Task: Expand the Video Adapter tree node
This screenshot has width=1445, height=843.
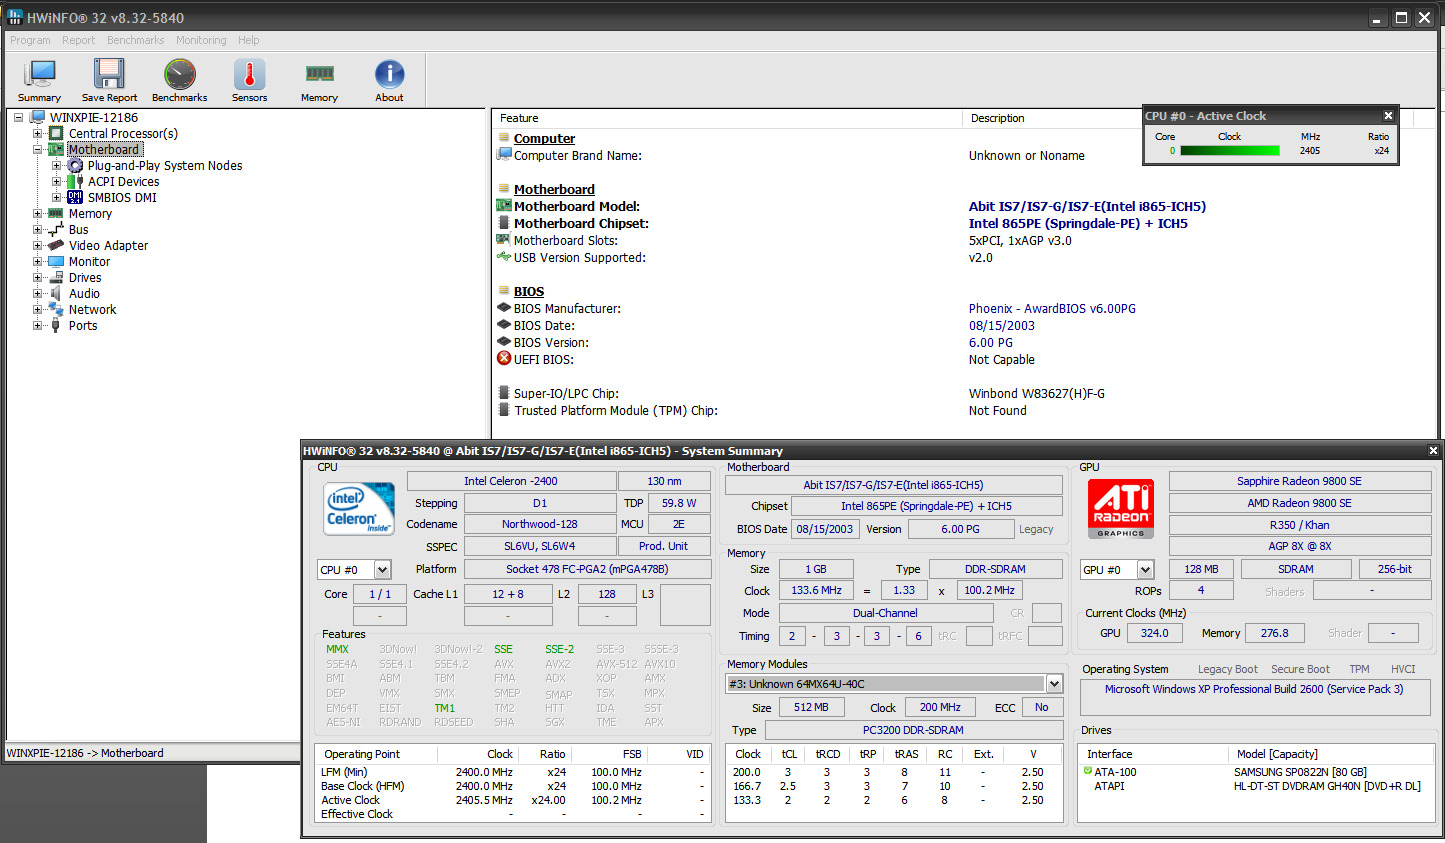Action: [37, 245]
